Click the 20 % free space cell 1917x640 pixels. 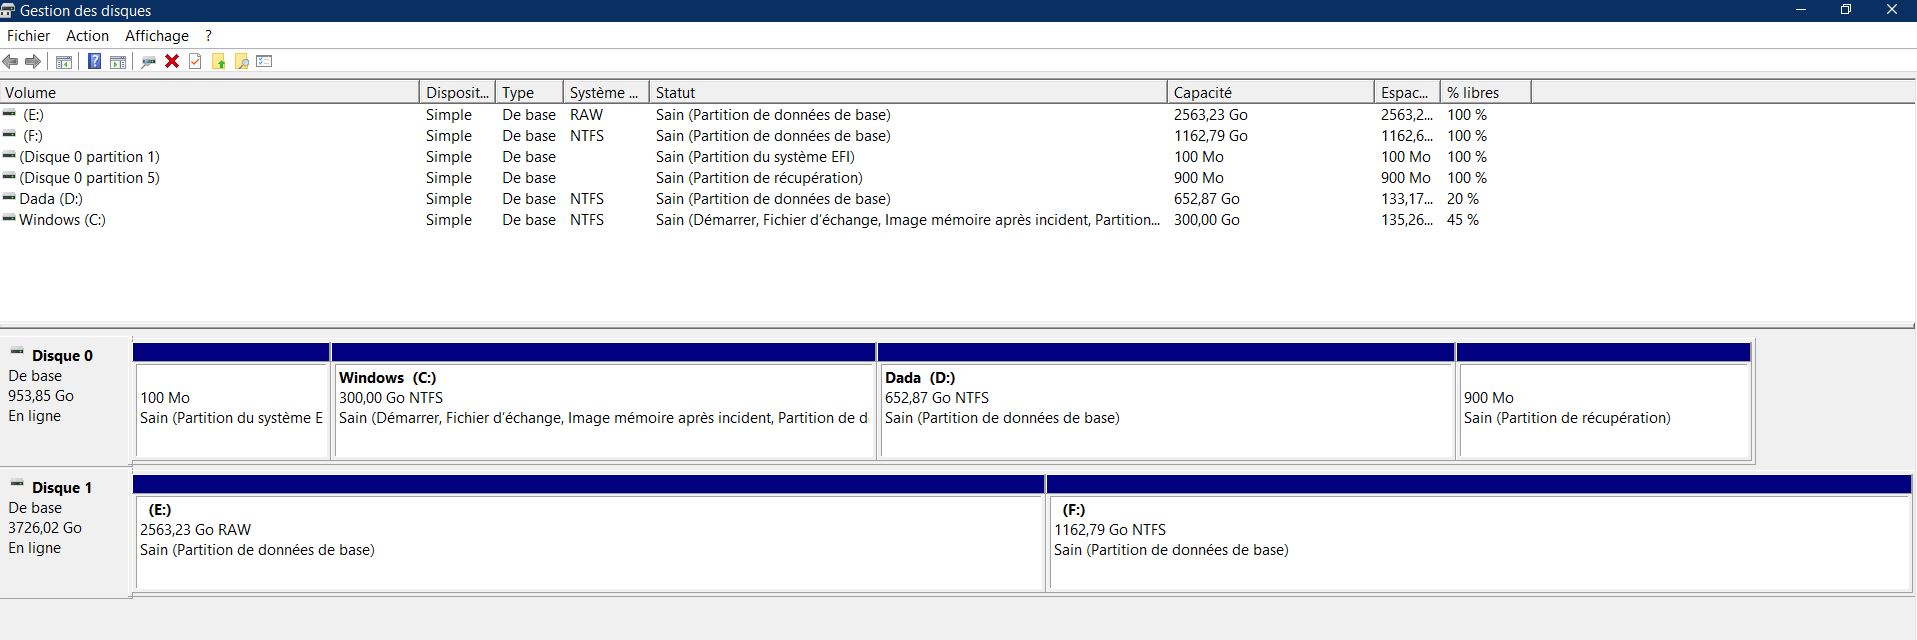pyautogui.click(x=1463, y=199)
